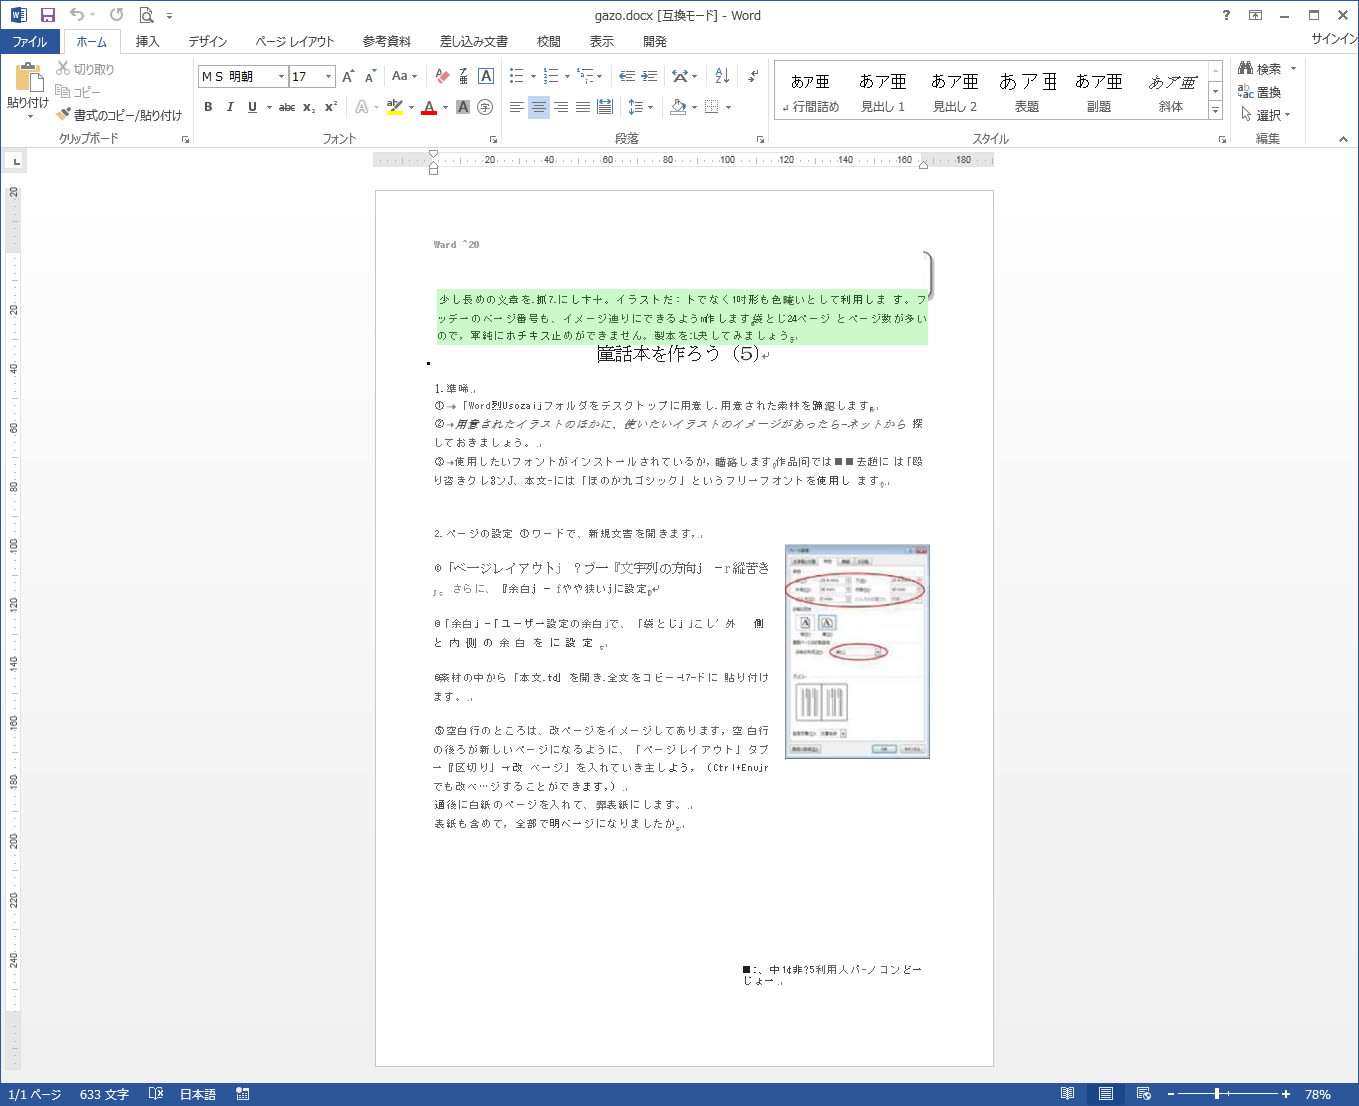Click the Increase Indent icon
Image resolution: width=1359 pixels, height=1106 pixels.
(x=649, y=76)
